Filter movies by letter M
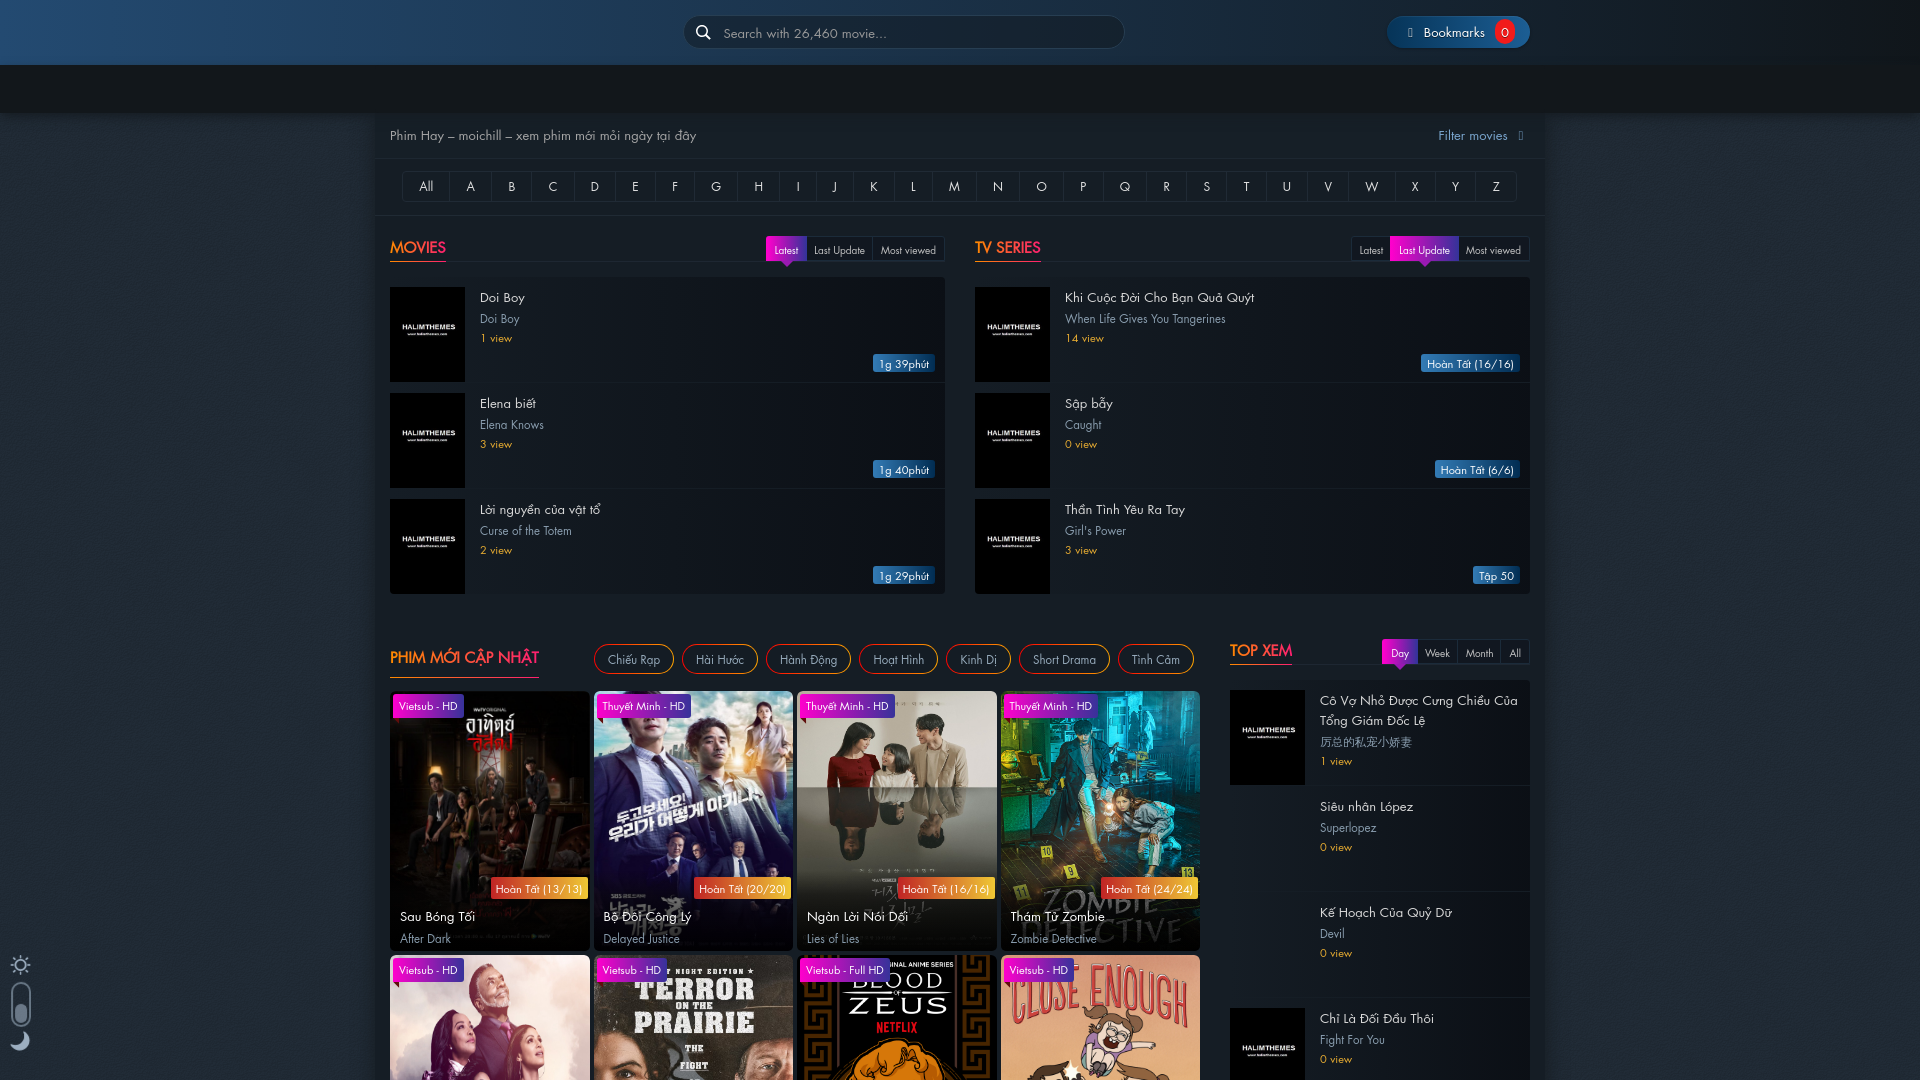Viewport: 1920px width, 1080px height. click(x=954, y=187)
